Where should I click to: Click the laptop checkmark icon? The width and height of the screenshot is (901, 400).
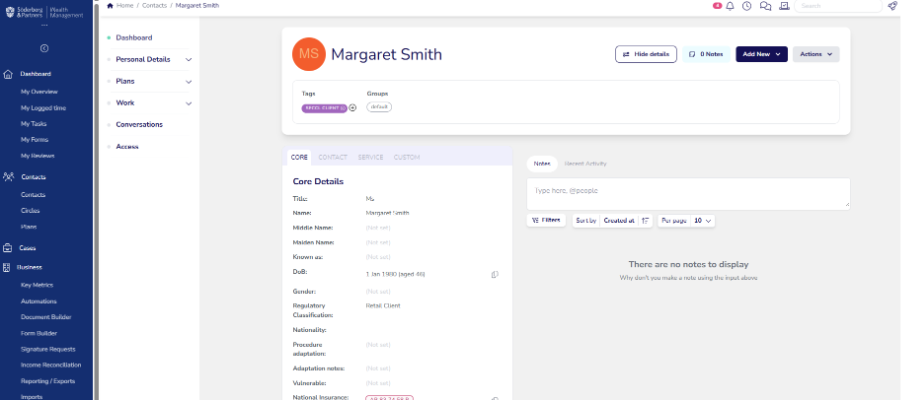(x=784, y=6)
